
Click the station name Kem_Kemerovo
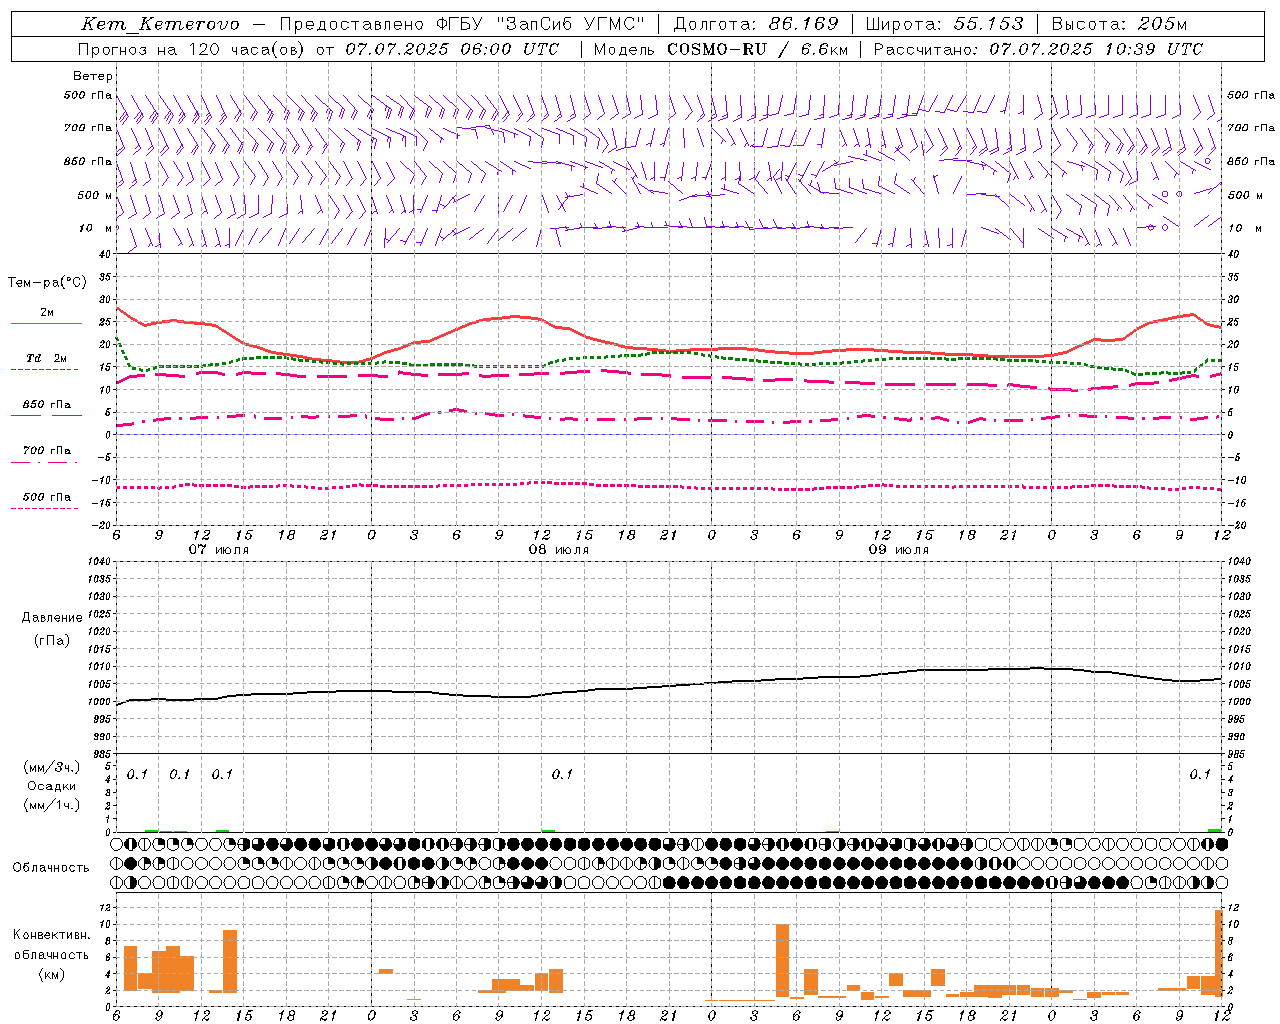tap(160, 24)
